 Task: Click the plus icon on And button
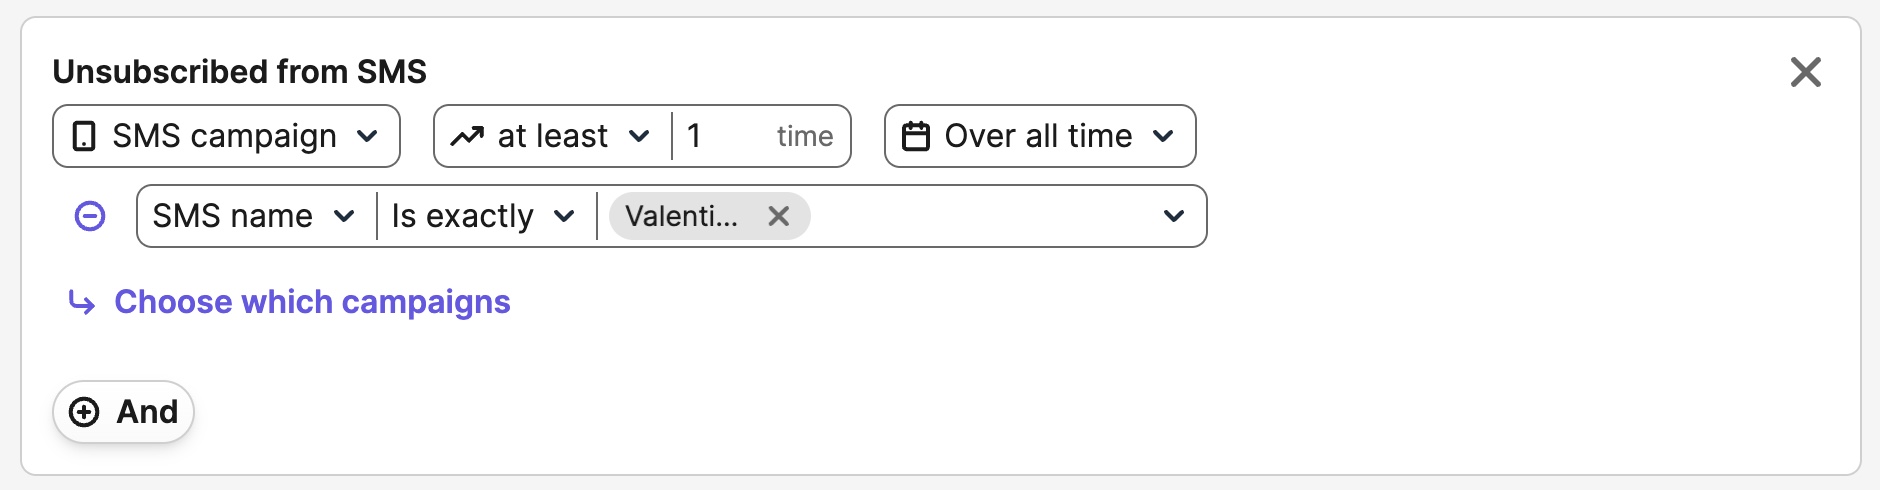[85, 412]
